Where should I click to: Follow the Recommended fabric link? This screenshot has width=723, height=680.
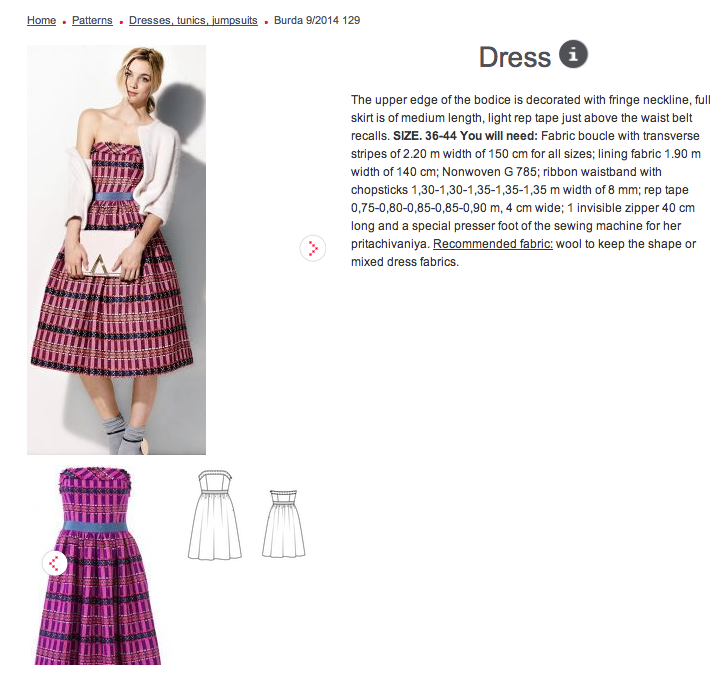click(492, 243)
